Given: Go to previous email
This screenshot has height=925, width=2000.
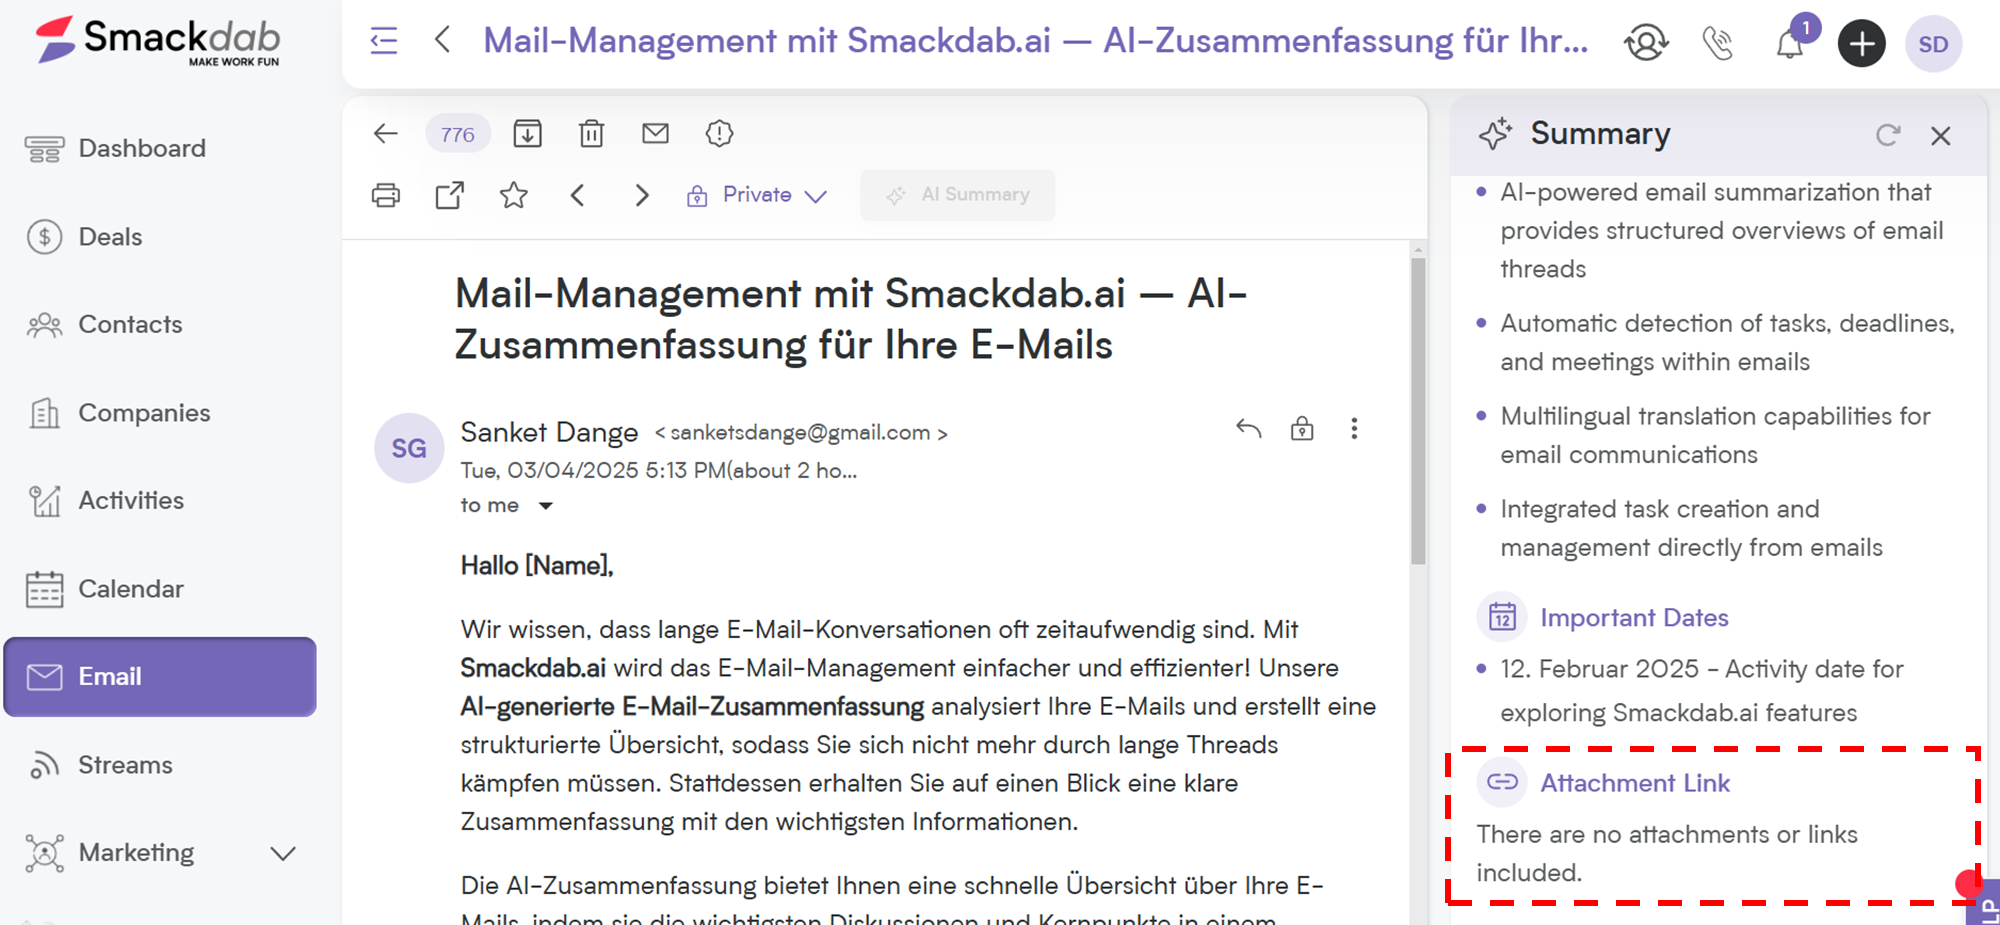Looking at the screenshot, I should tap(577, 195).
